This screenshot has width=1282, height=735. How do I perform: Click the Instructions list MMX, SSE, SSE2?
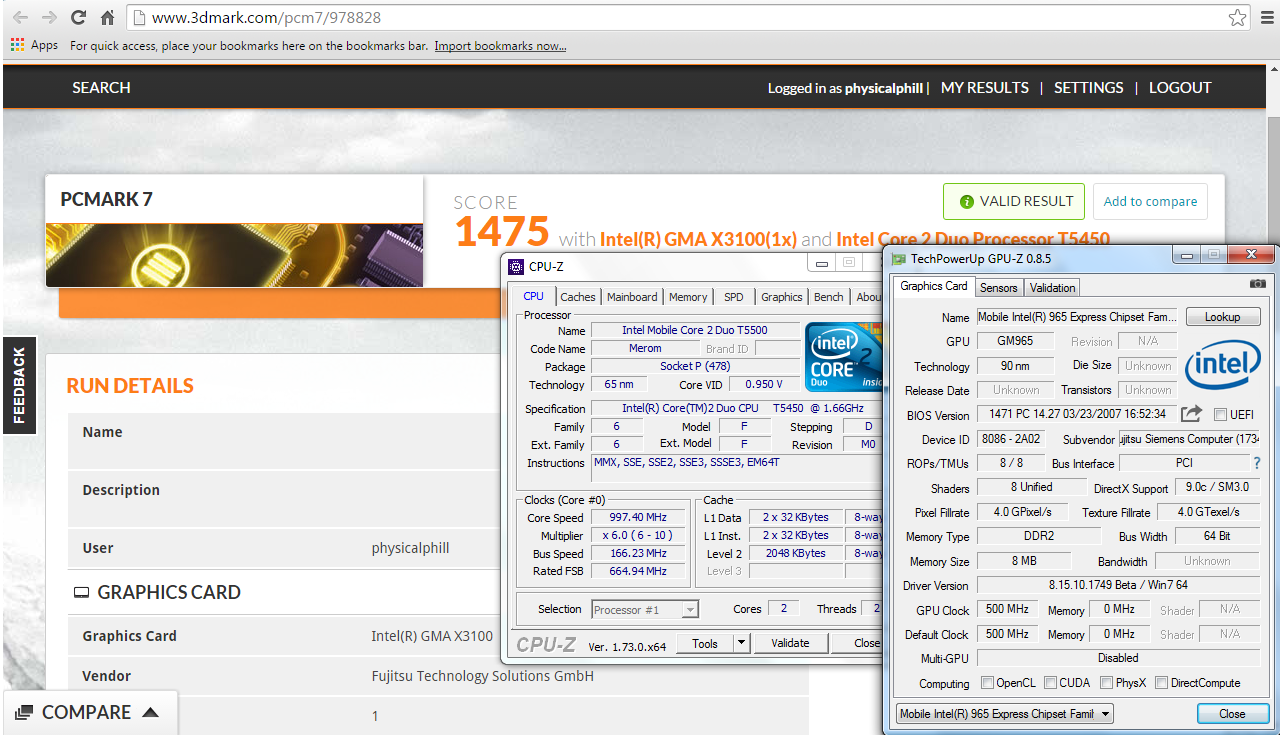coord(736,470)
